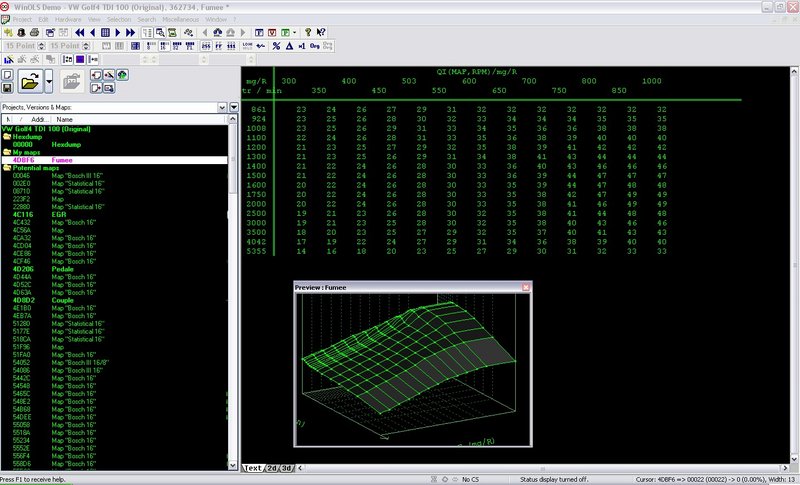Toggle the +/- signed values icon
This screenshot has width=800, height=485.
(261, 46)
